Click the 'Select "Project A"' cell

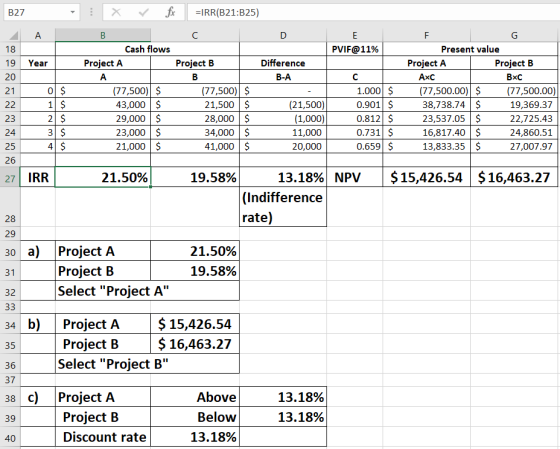point(147,291)
